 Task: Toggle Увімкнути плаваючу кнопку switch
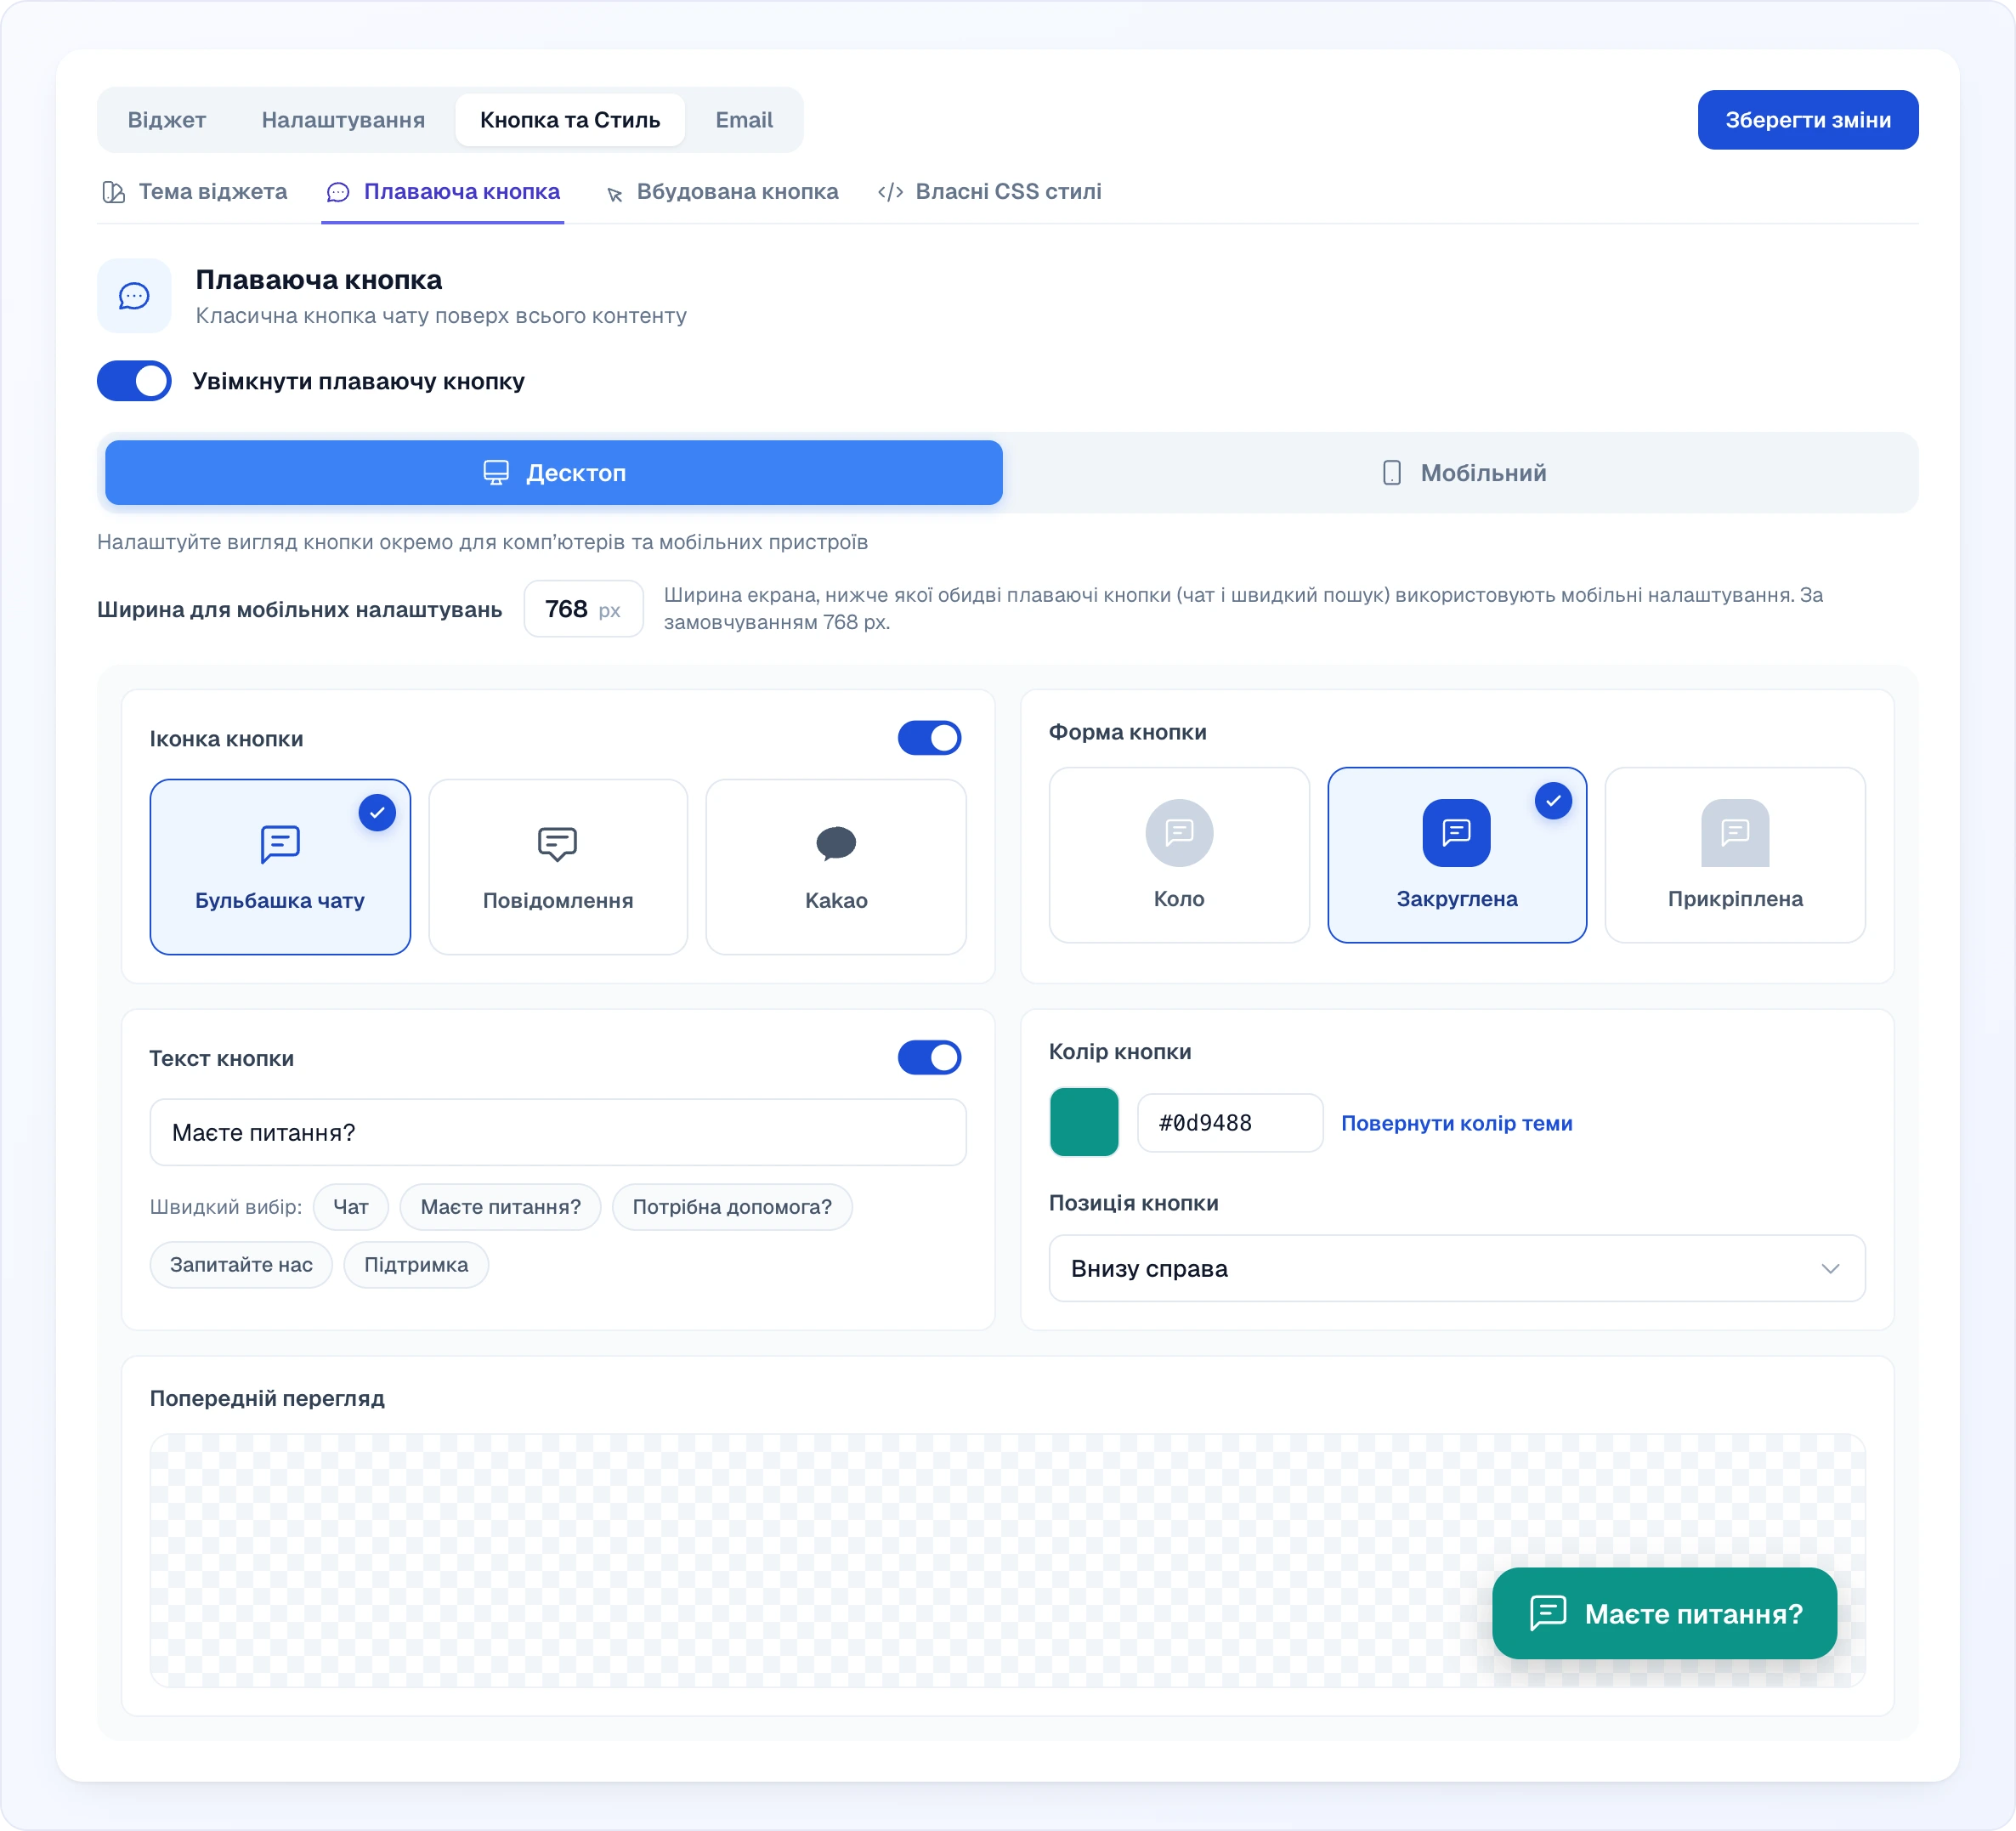click(134, 381)
